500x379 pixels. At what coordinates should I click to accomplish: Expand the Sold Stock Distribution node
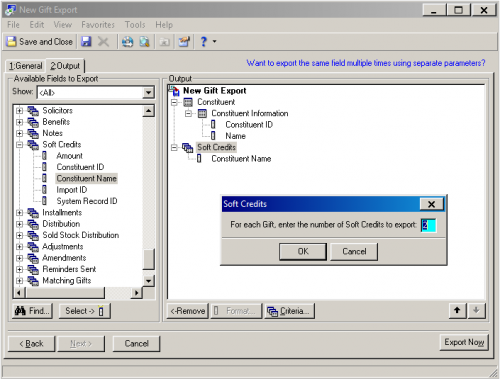19,235
